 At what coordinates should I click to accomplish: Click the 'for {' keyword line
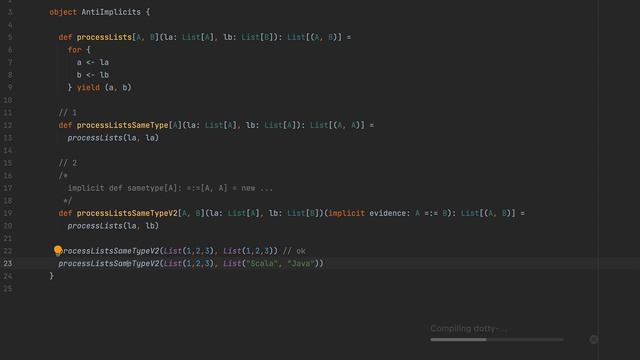pos(79,50)
